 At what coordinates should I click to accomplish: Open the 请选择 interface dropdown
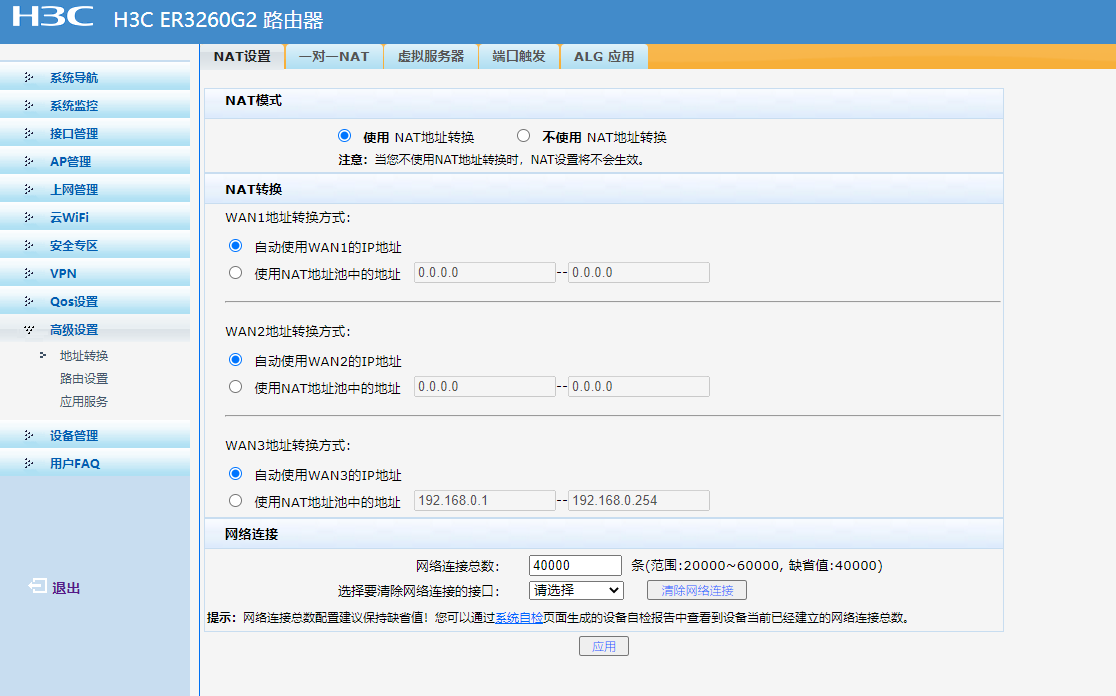576,591
